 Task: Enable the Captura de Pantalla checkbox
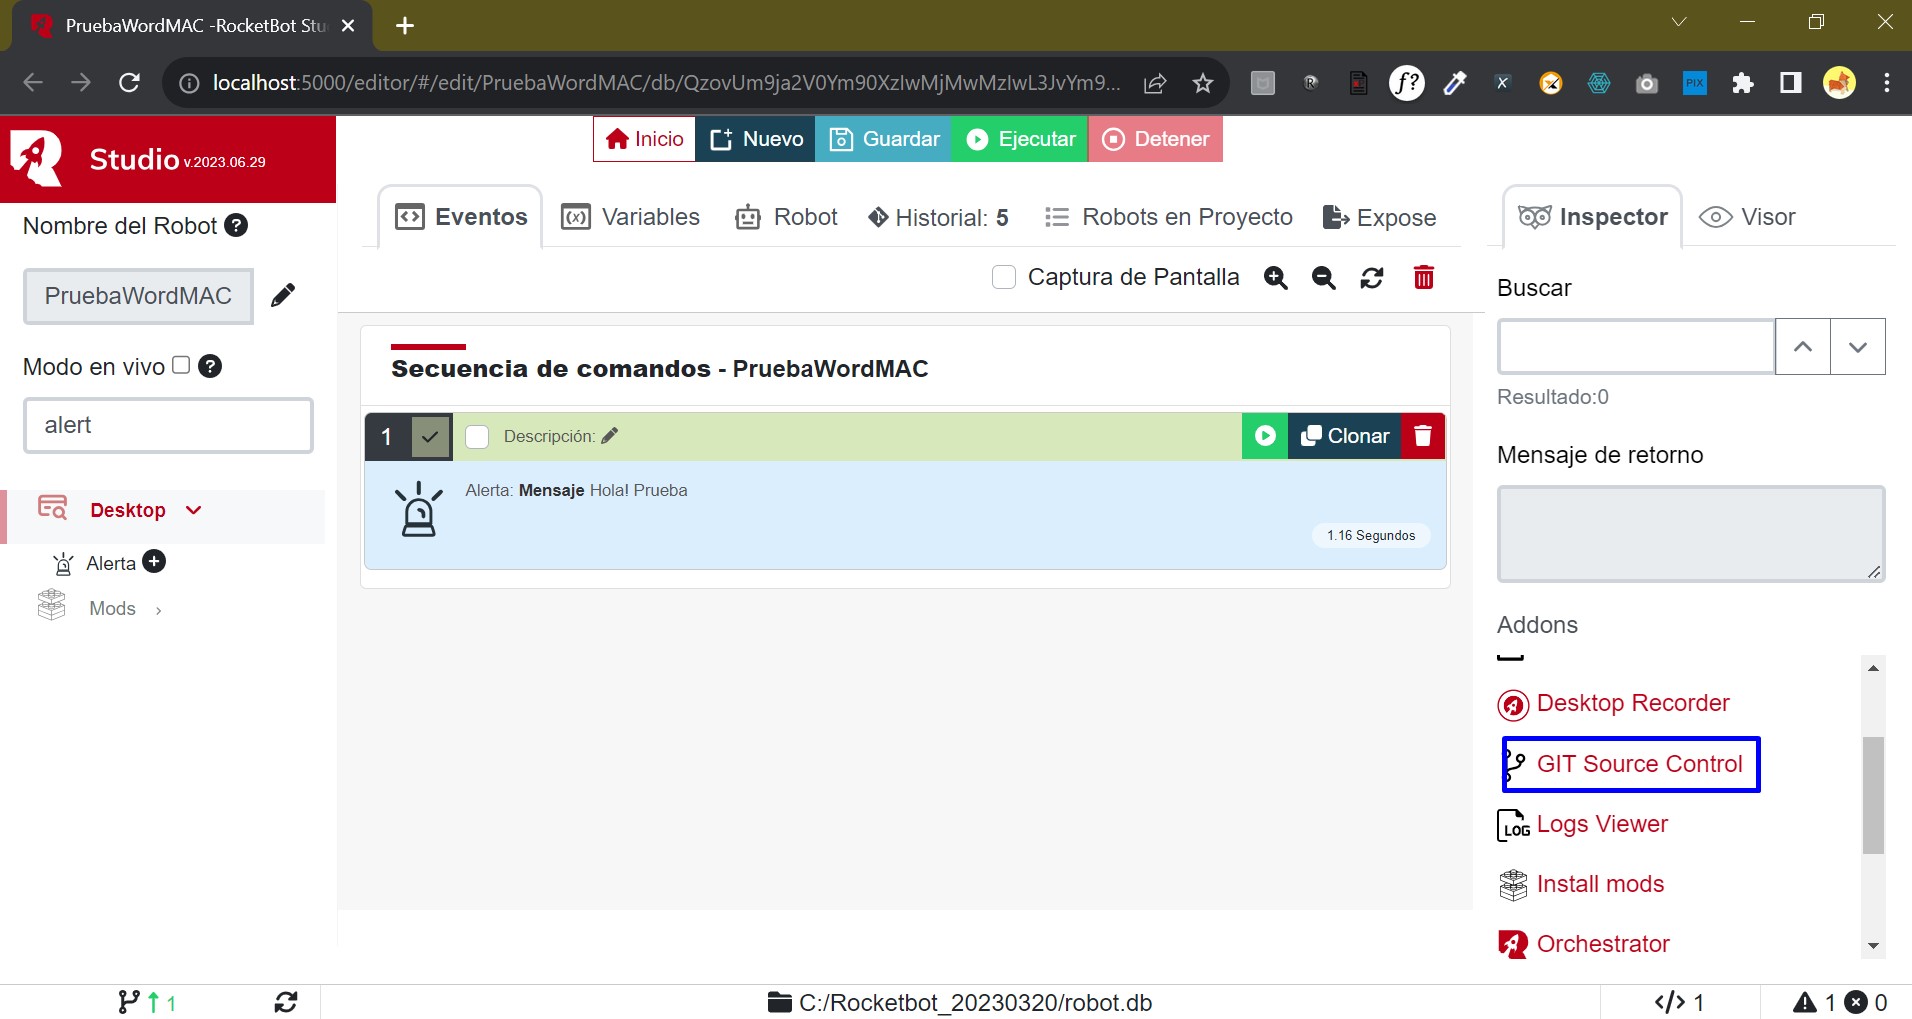point(1004,277)
